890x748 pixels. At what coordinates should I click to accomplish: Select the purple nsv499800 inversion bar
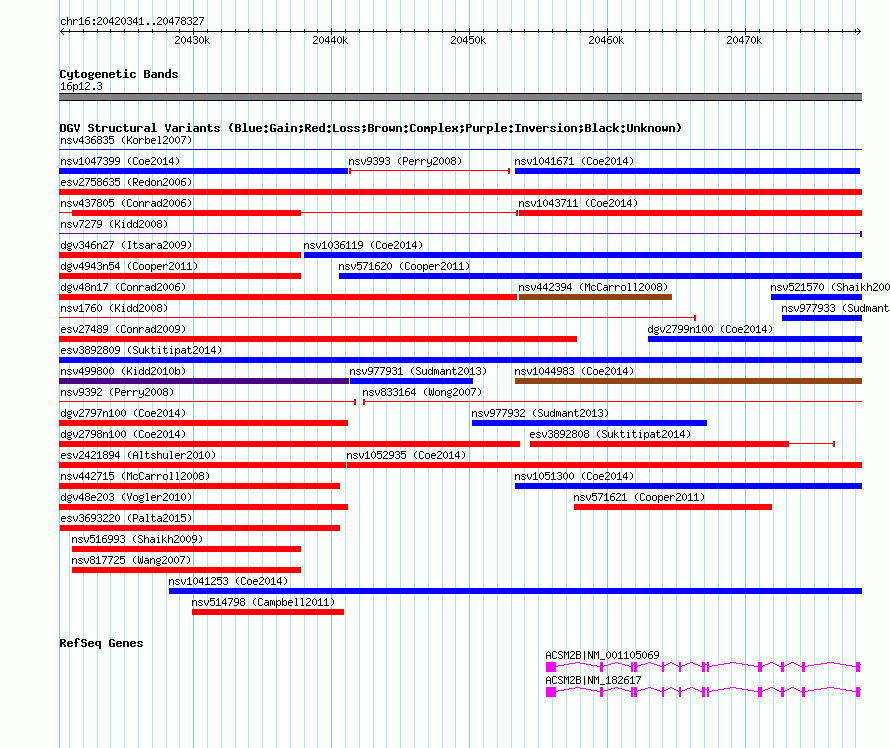pyautogui.click(x=204, y=381)
